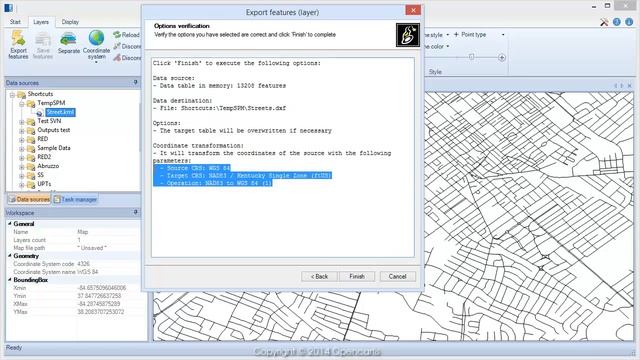Expand the RED tree node
640x360 pixels.
(22, 140)
